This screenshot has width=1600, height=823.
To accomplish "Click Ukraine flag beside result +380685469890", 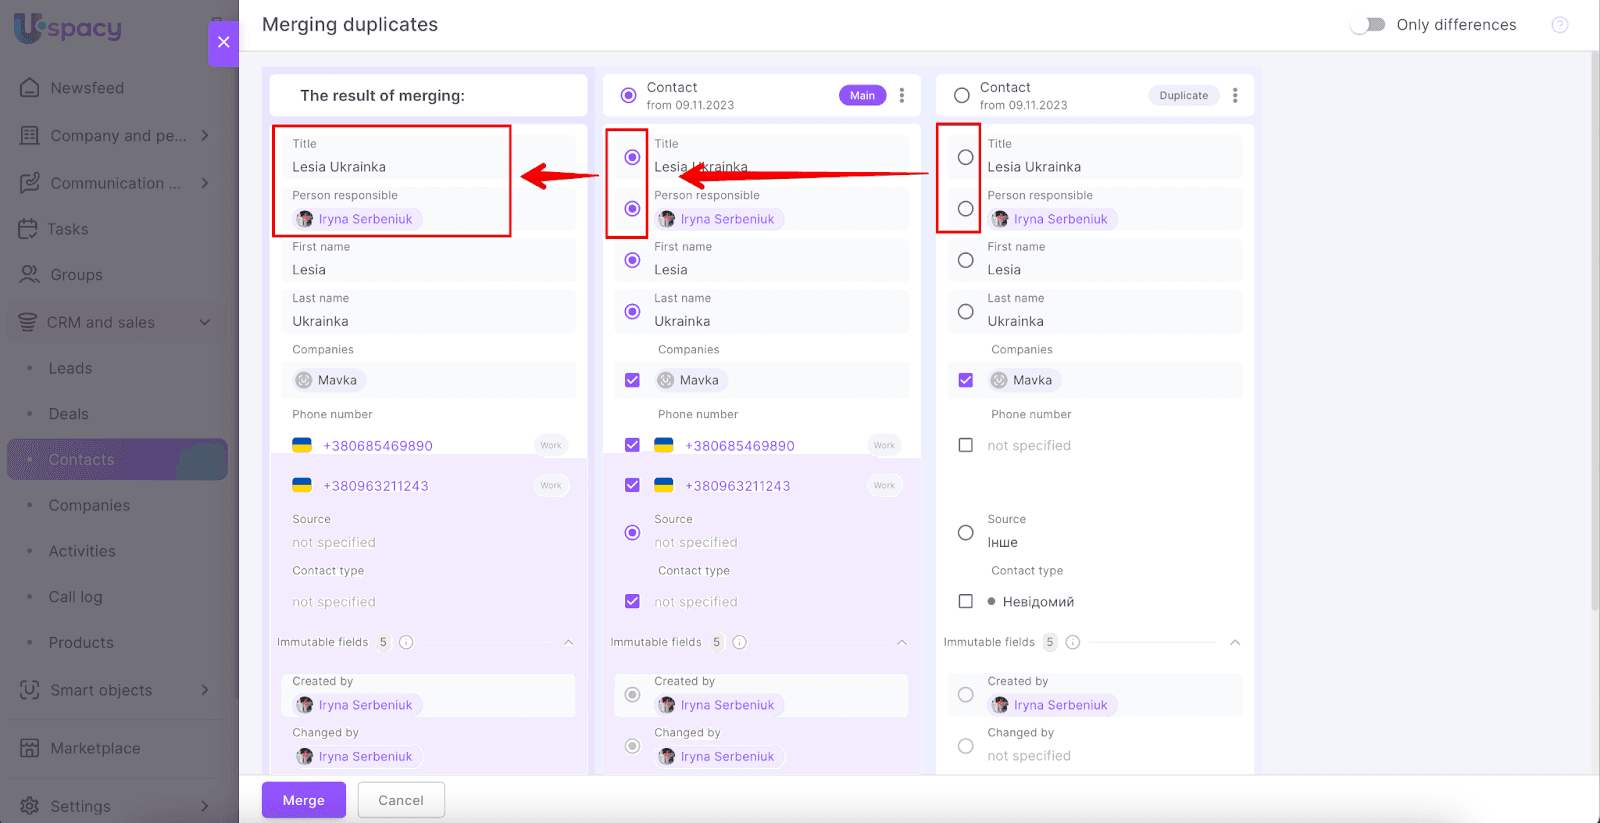I will 302,445.
